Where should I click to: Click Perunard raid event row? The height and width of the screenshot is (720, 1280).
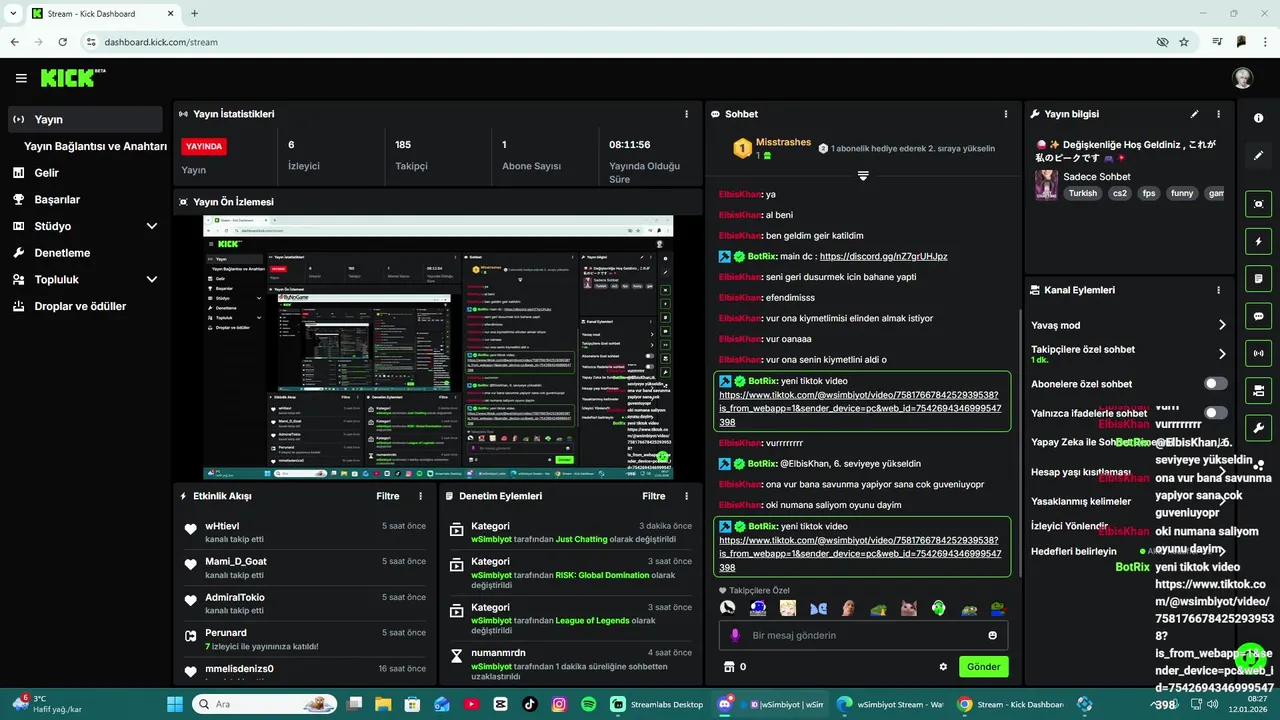click(x=305, y=639)
